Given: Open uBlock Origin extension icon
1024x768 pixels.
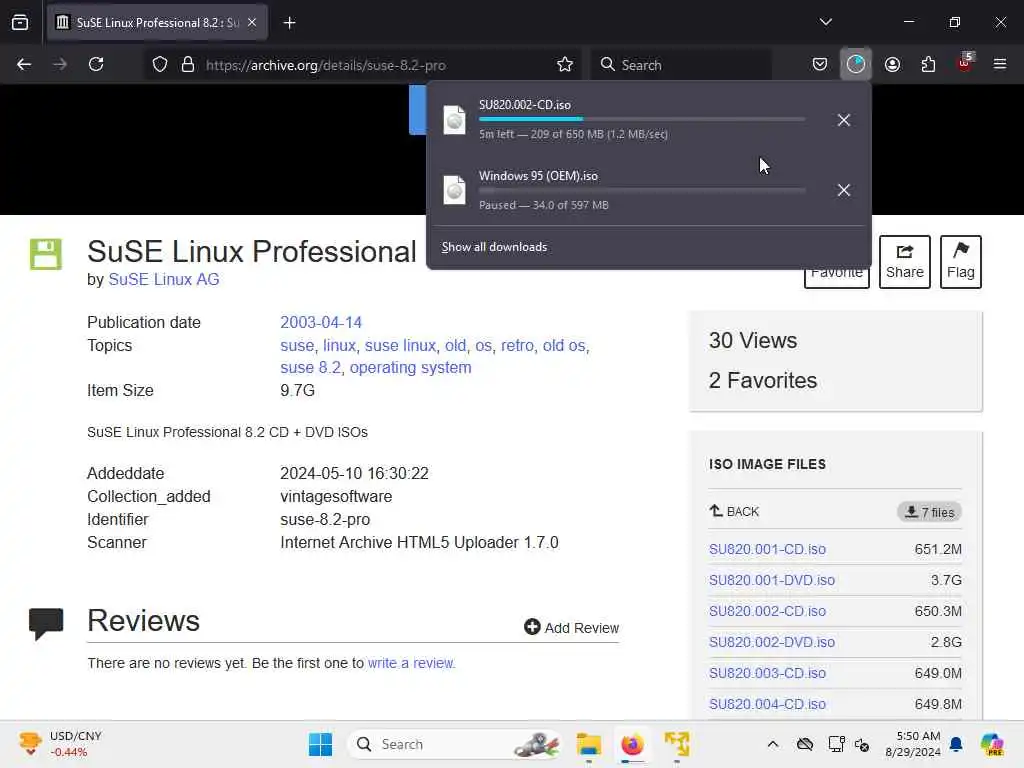Looking at the screenshot, I should click(965, 62).
